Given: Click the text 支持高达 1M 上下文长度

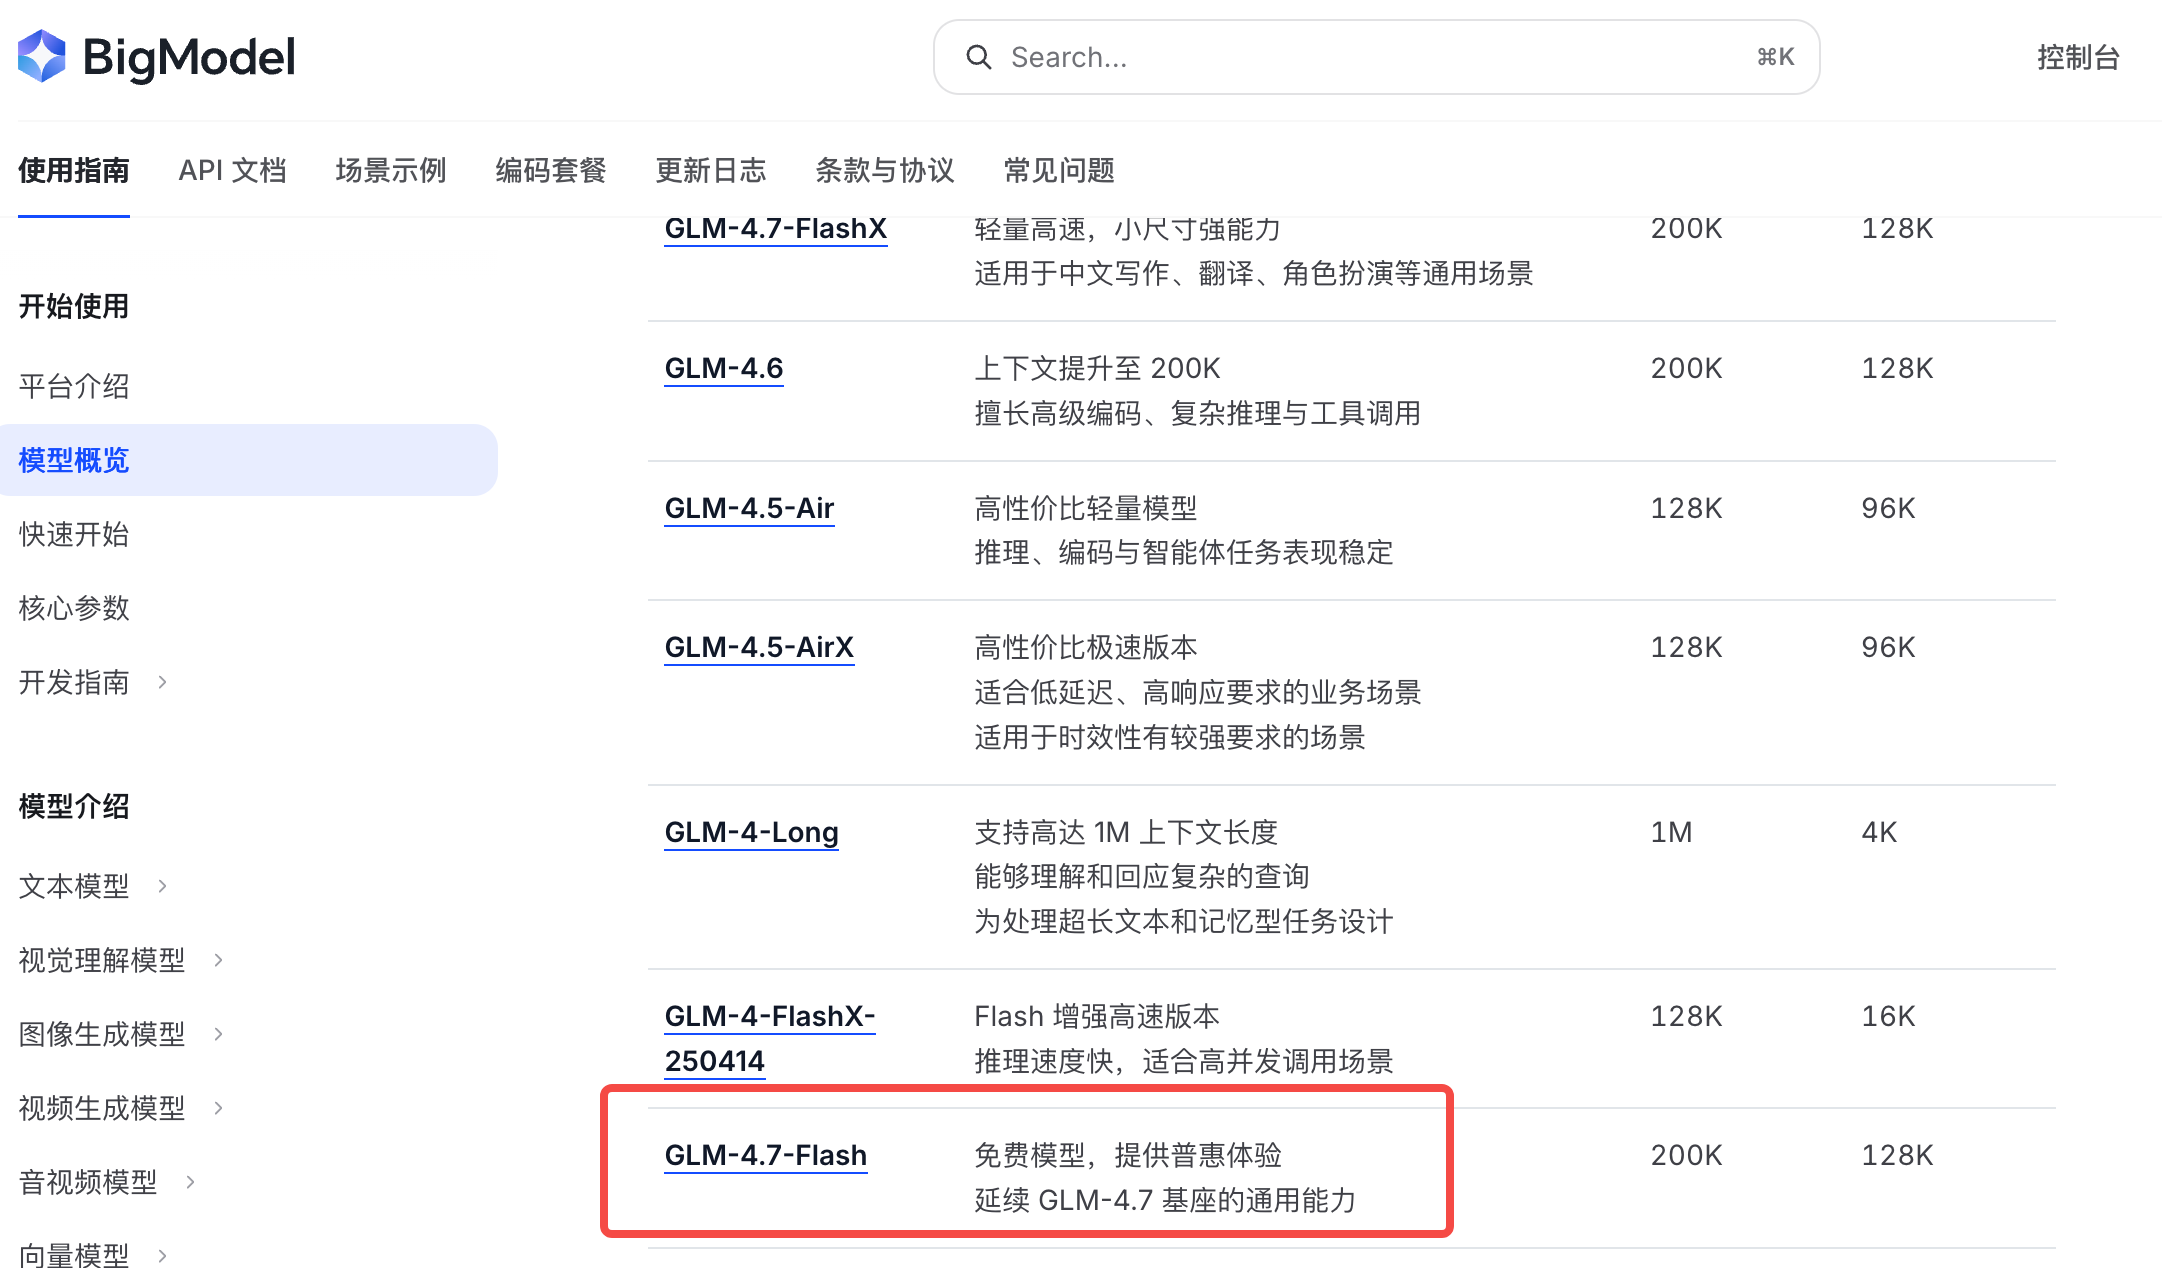Looking at the screenshot, I should 1126,832.
